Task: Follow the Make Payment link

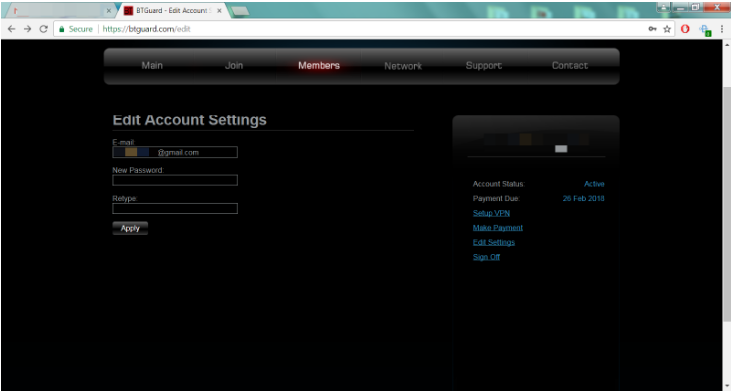Action: pyautogui.click(x=497, y=228)
